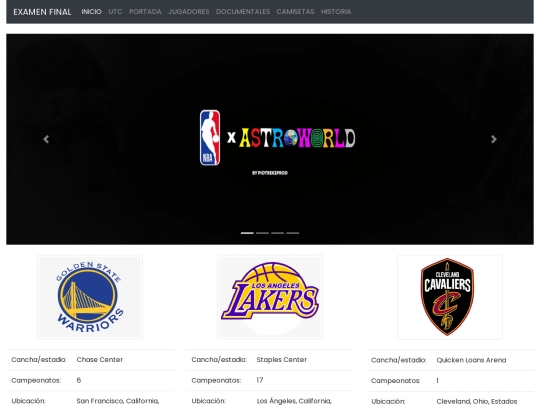Open the Golden State Warriors logo image
Image resolution: width=540 pixels, height=405 pixels.
coord(90,297)
